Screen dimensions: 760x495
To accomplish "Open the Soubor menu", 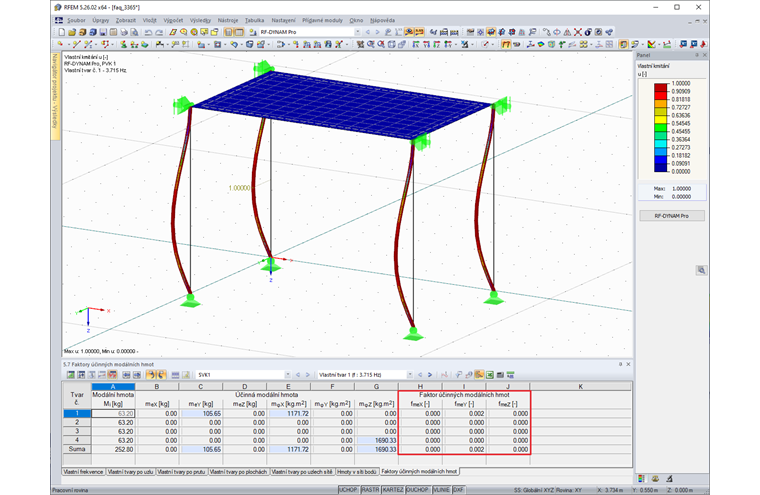I will click(76, 20).
